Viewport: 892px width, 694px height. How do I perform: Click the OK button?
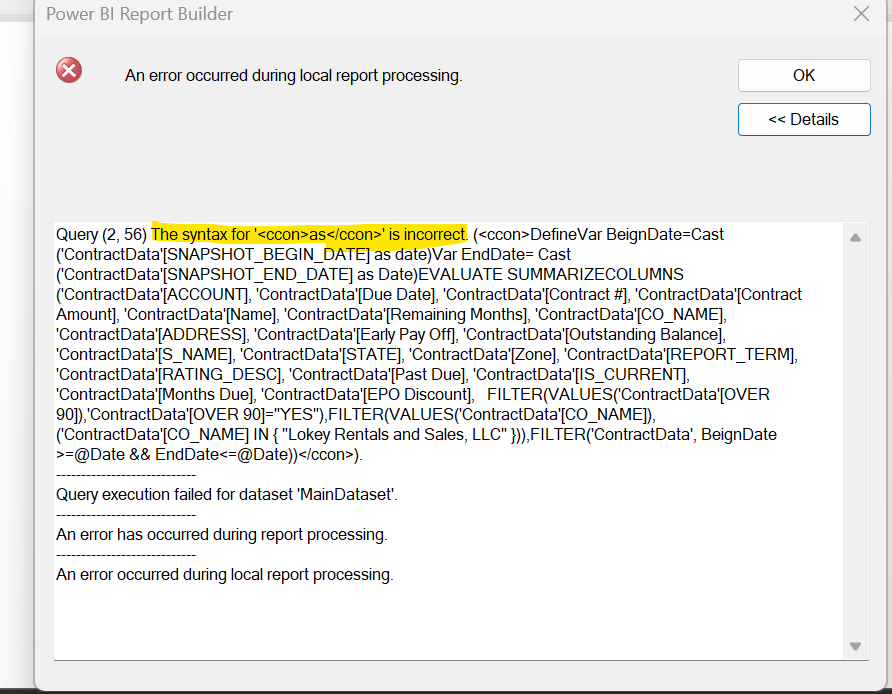point(804,75)
